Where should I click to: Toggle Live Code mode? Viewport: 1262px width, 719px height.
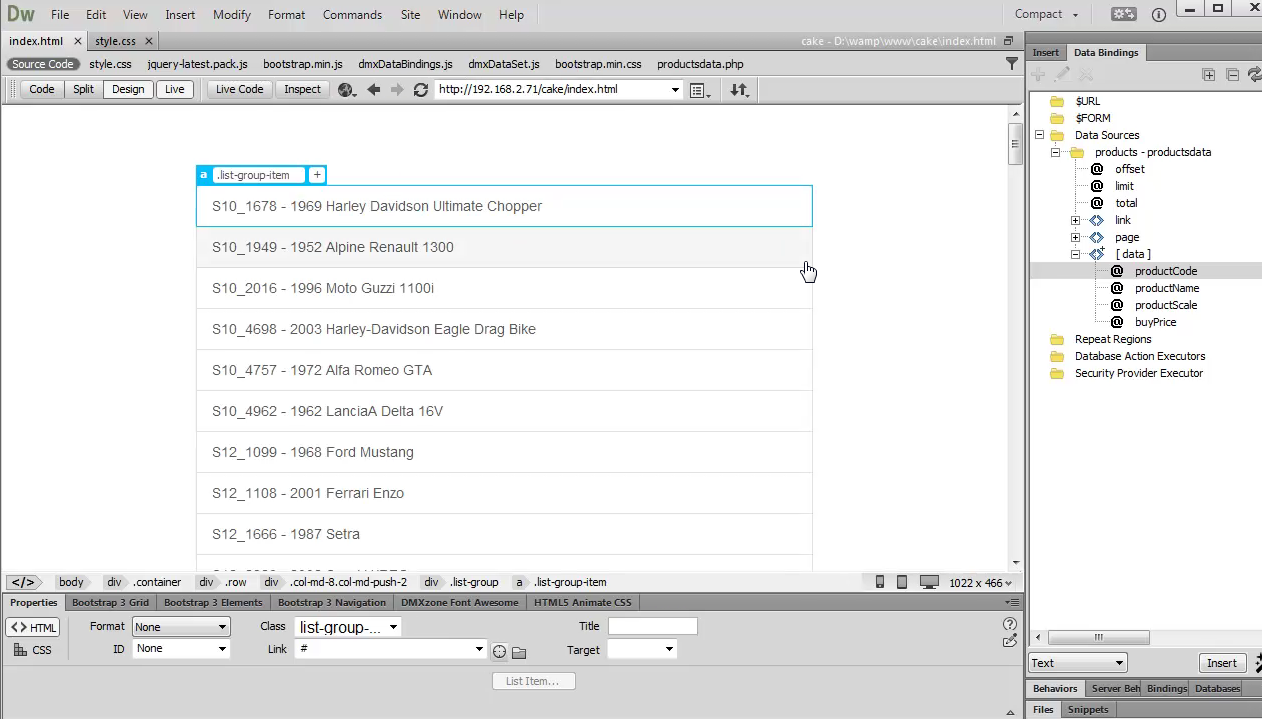pos(240,90)
